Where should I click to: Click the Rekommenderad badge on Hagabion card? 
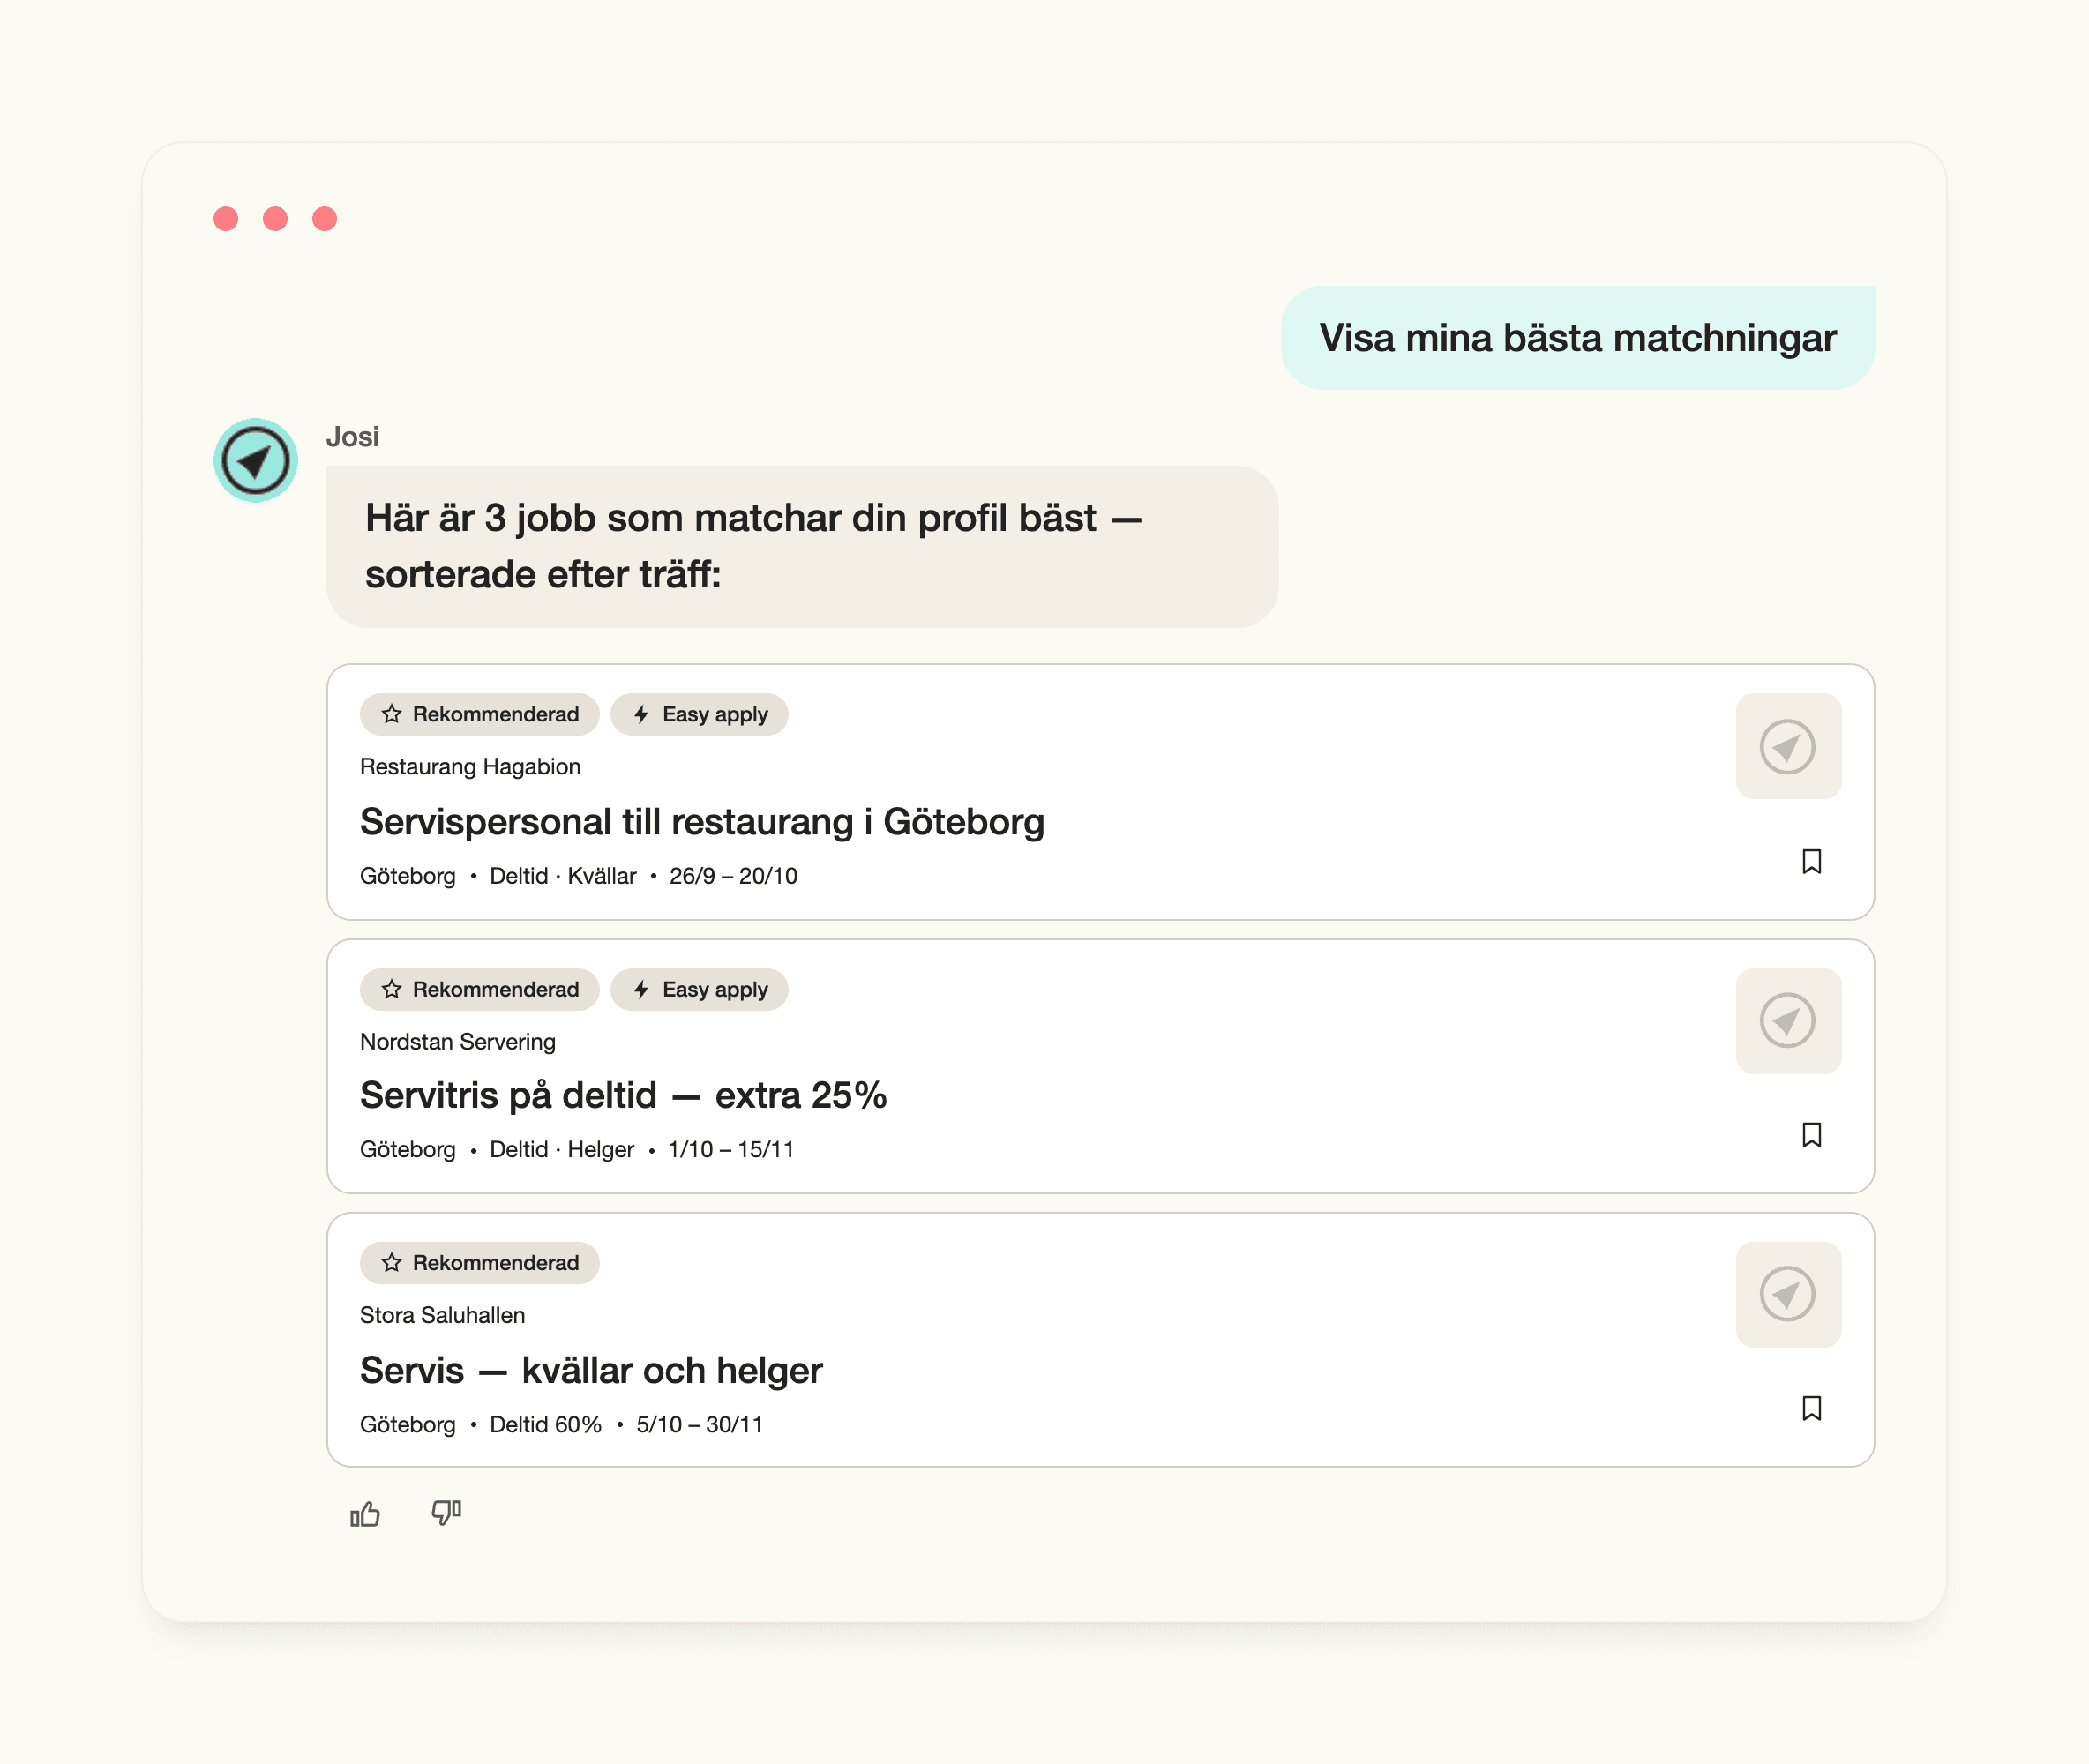pos(480,715)
